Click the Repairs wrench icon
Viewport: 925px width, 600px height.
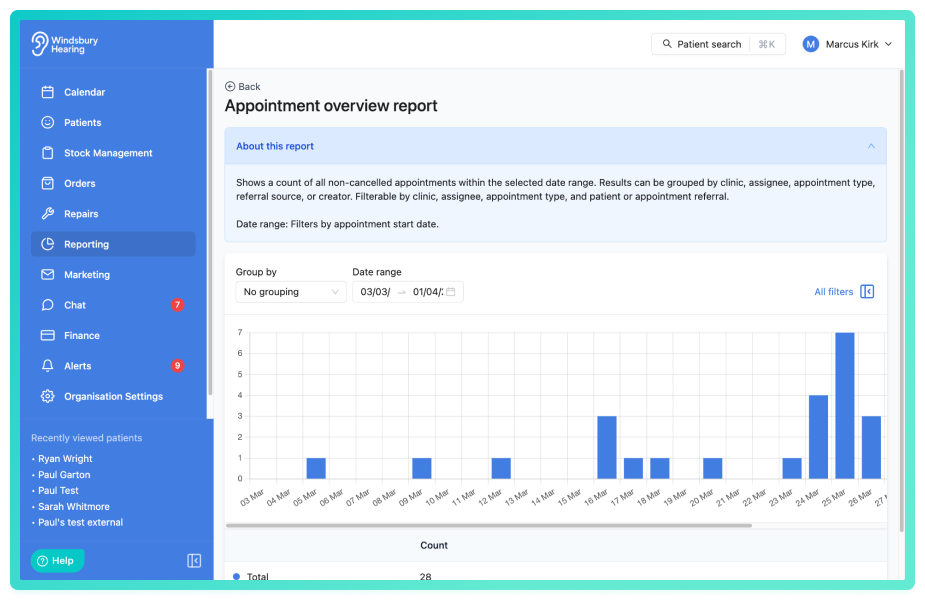click(48, 214)
